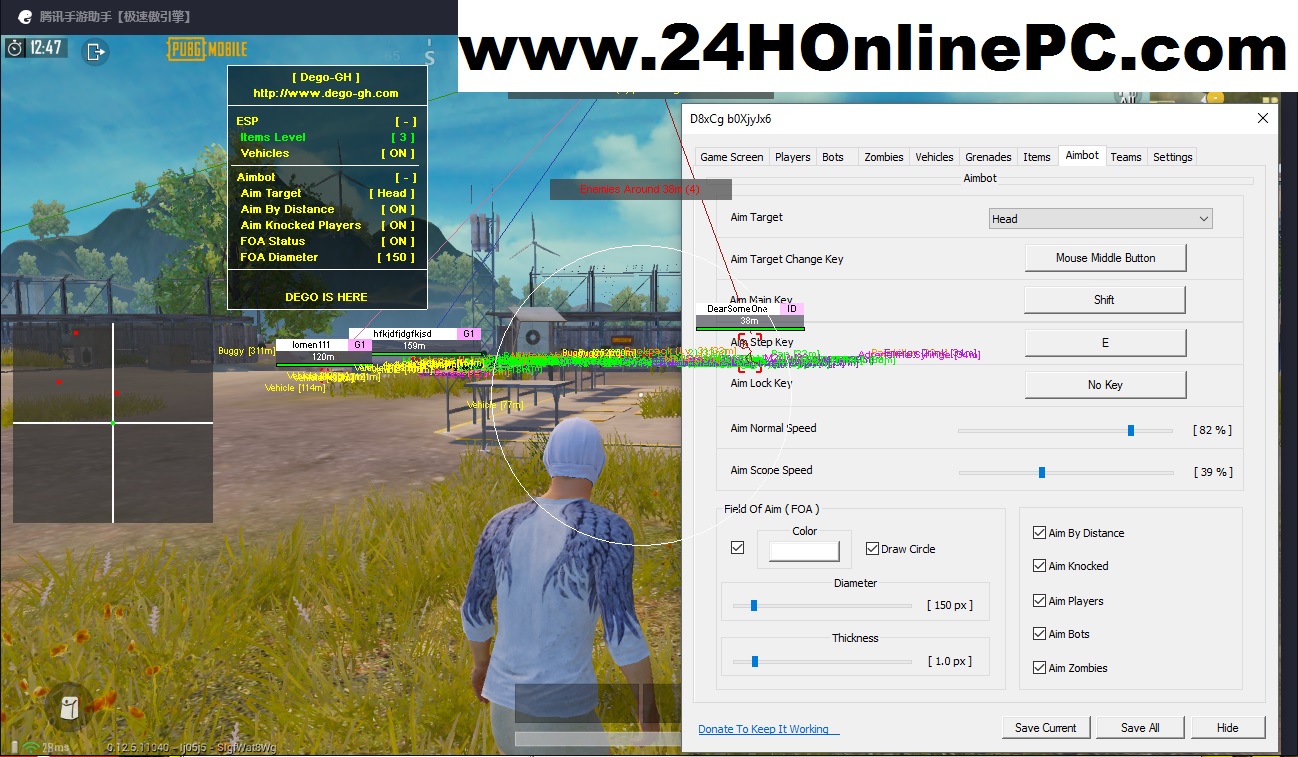
Task: Disable Aim By Distance checkbox
Action: (1039, 533)
